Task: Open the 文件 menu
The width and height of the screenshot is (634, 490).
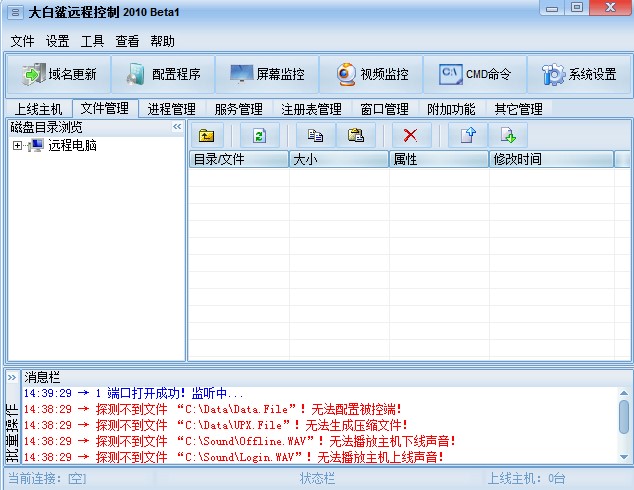Action: pos(23,41)
